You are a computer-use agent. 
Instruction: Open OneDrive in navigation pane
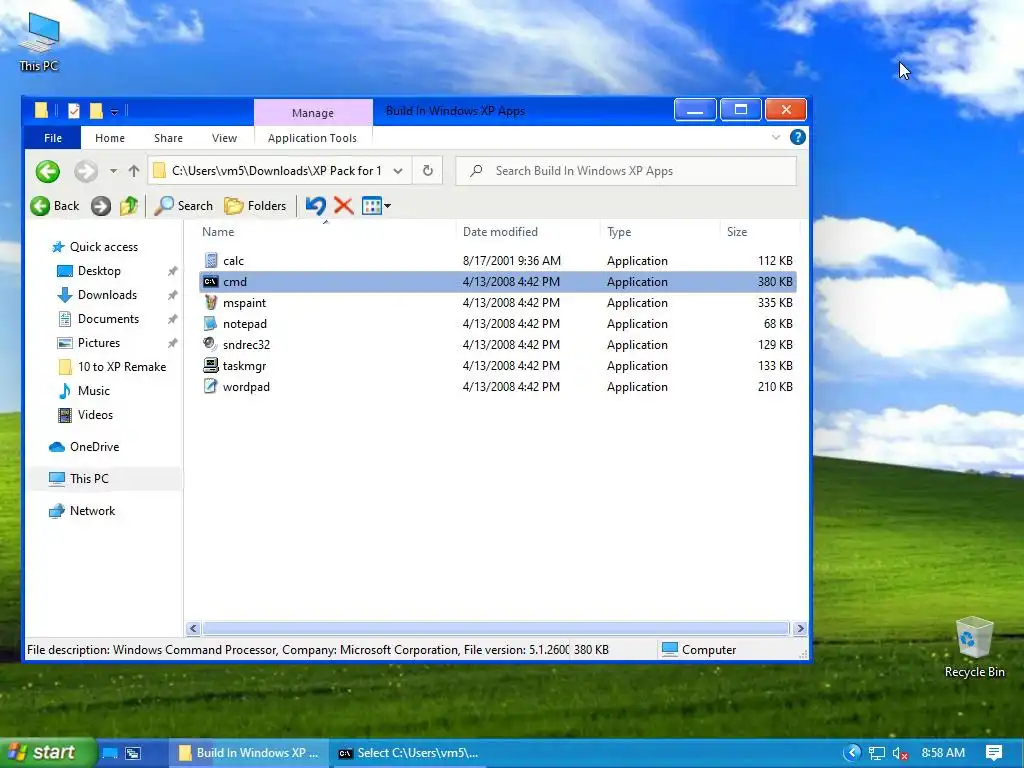point(84,447)
